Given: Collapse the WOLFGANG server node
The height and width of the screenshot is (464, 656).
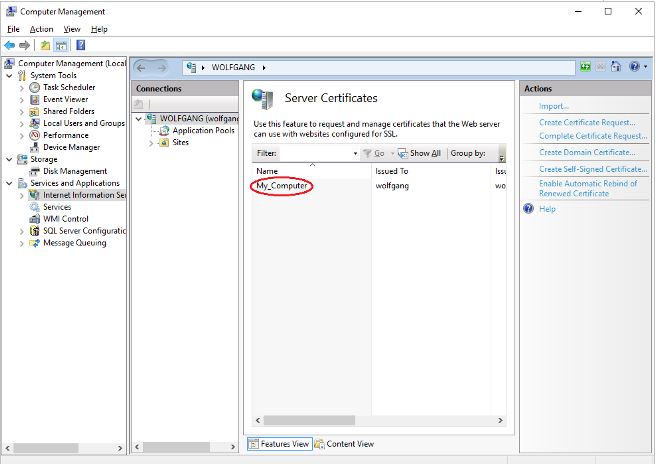Looking at the screenshot, I should point(138,119).
